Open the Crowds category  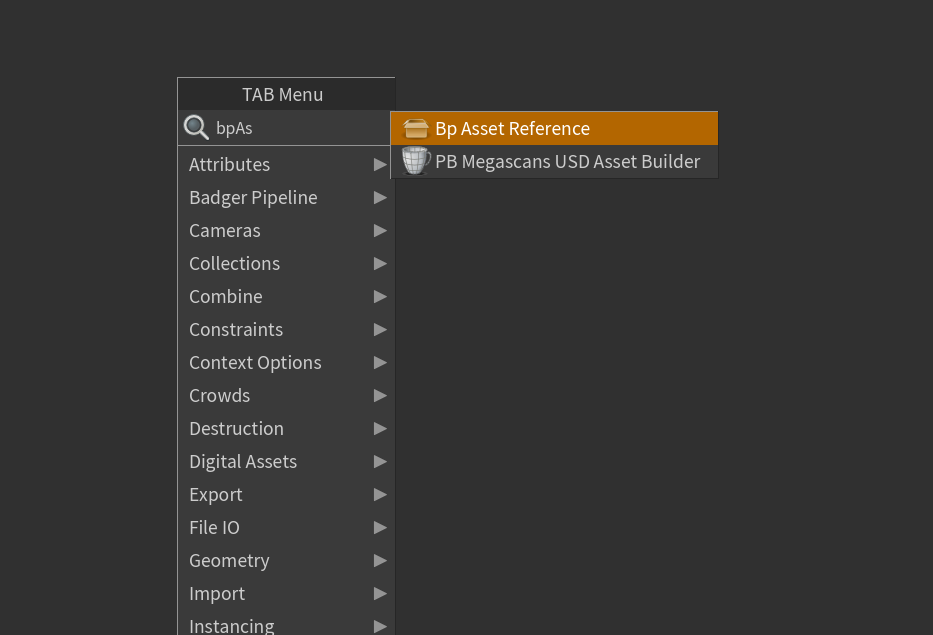point(220,395)
